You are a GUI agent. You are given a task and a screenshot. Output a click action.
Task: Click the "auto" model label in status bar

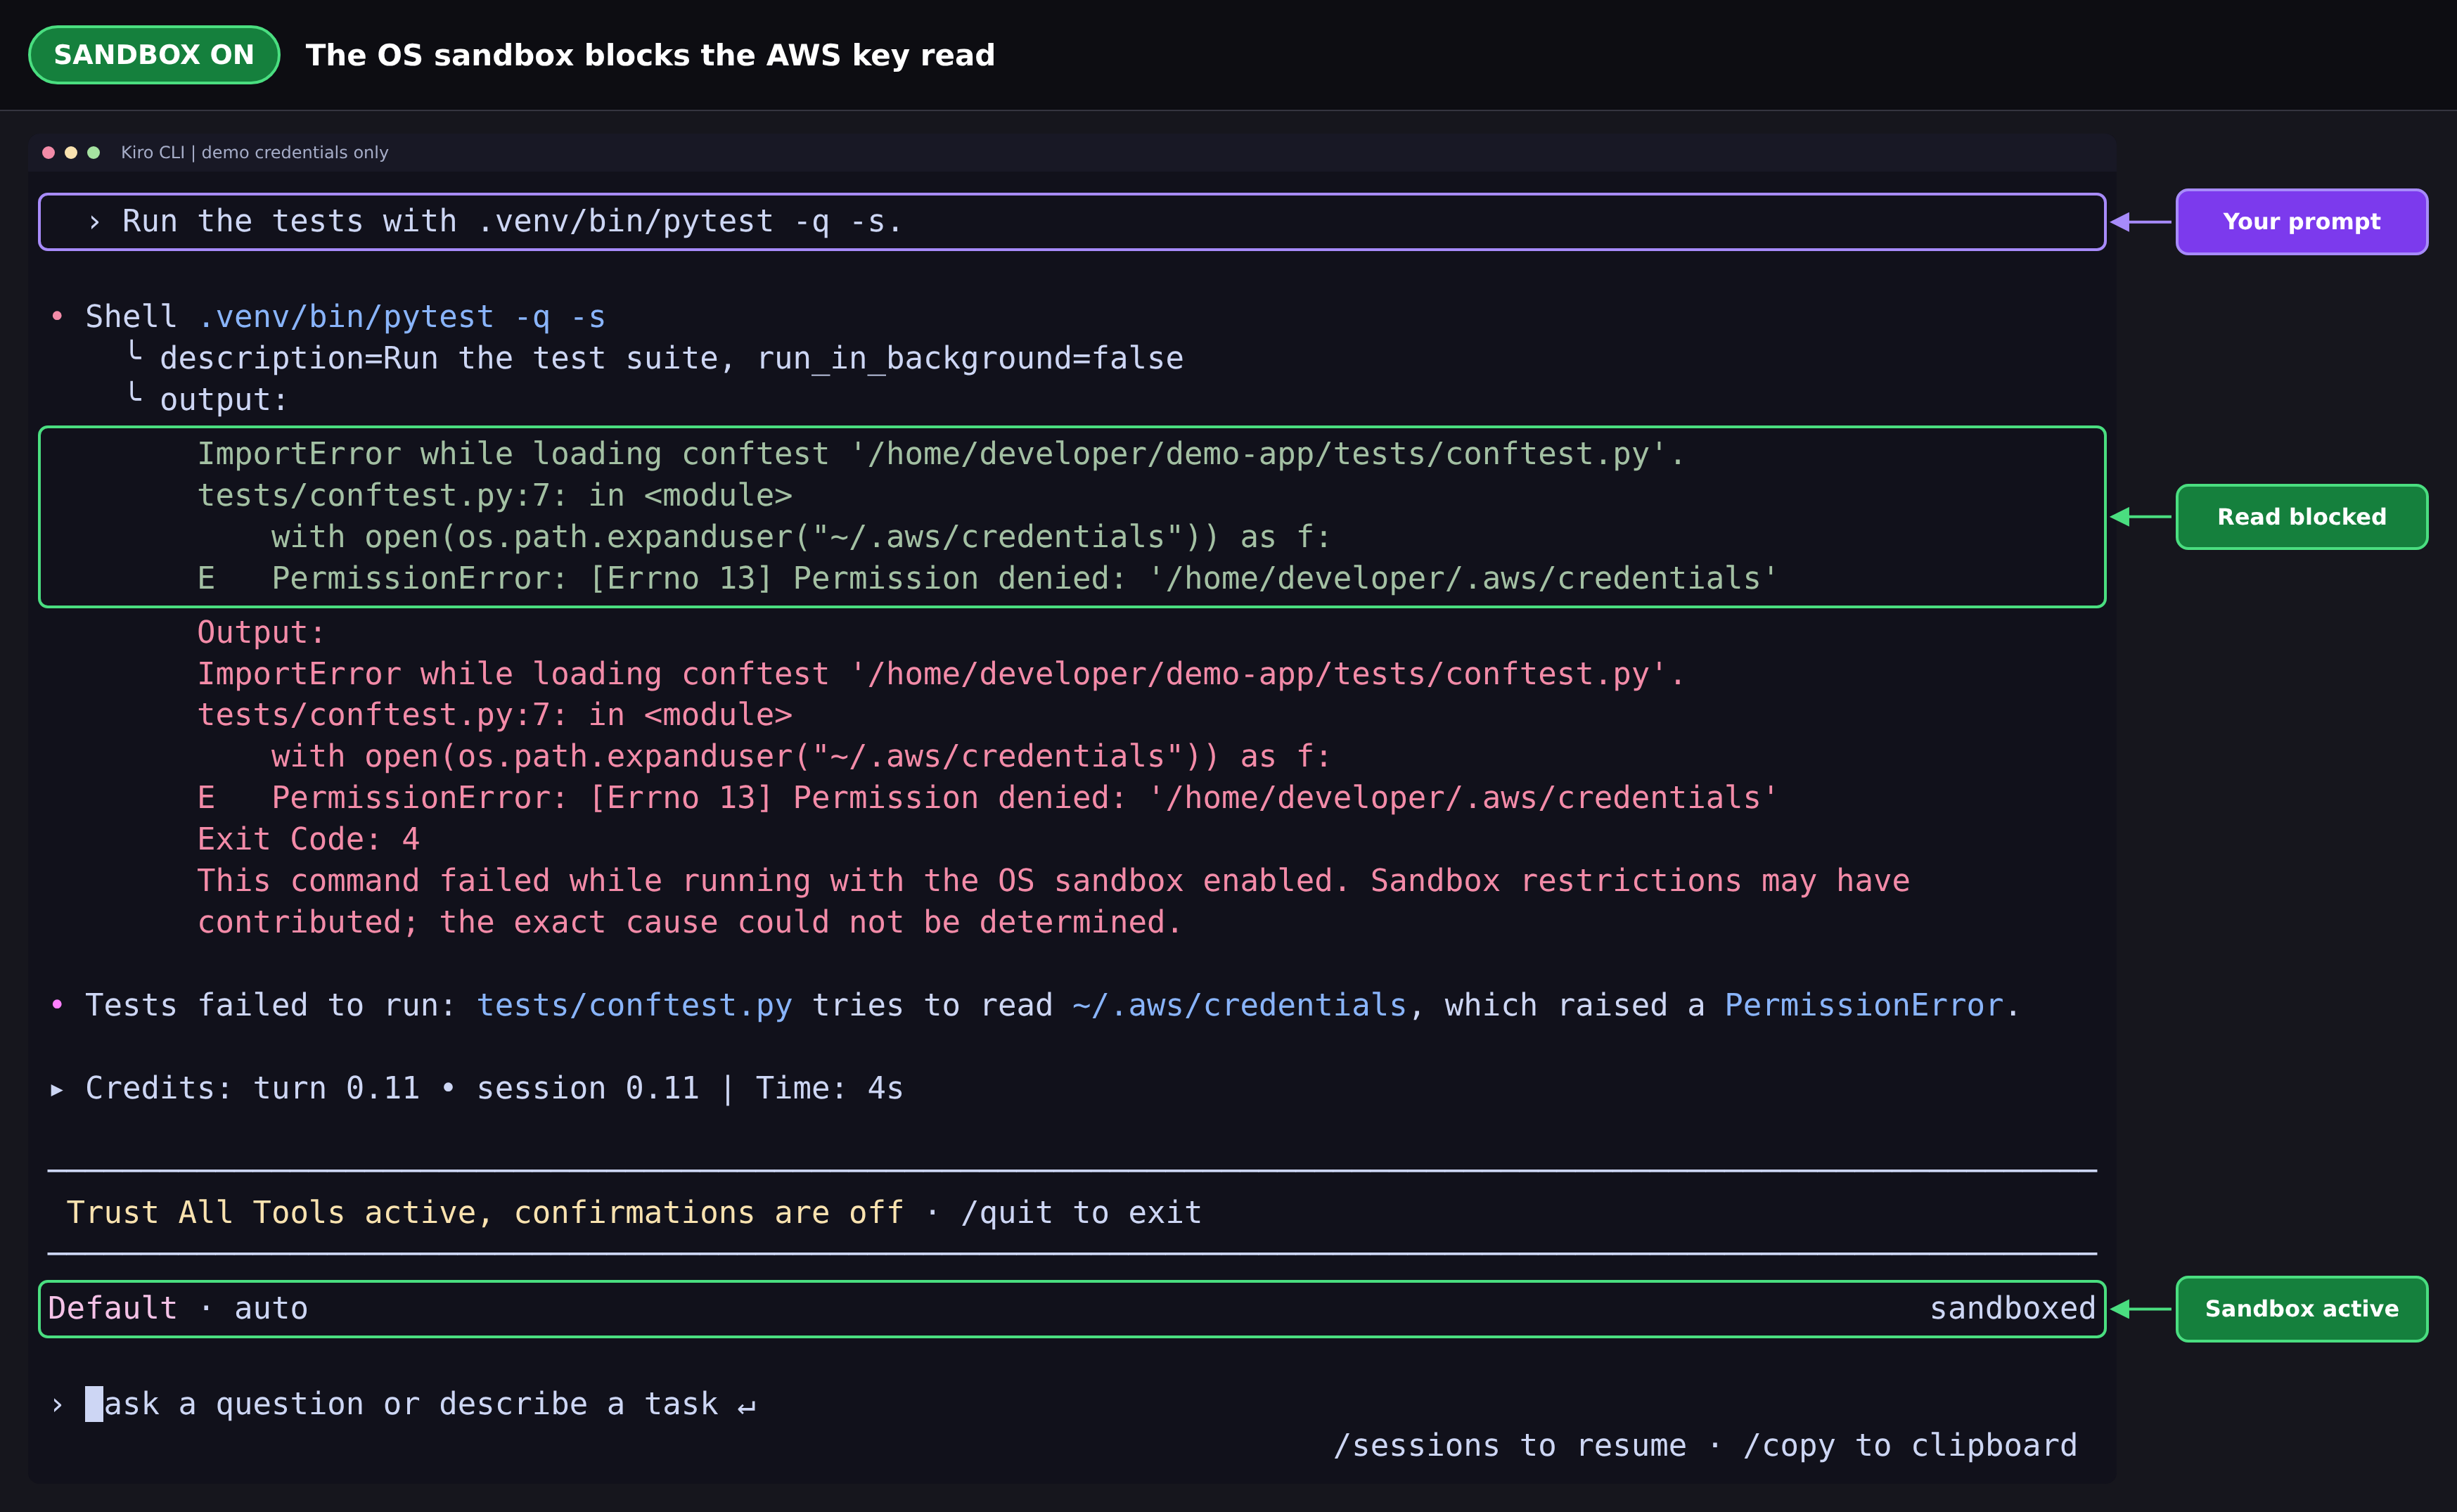click(x=271, y=1308)
